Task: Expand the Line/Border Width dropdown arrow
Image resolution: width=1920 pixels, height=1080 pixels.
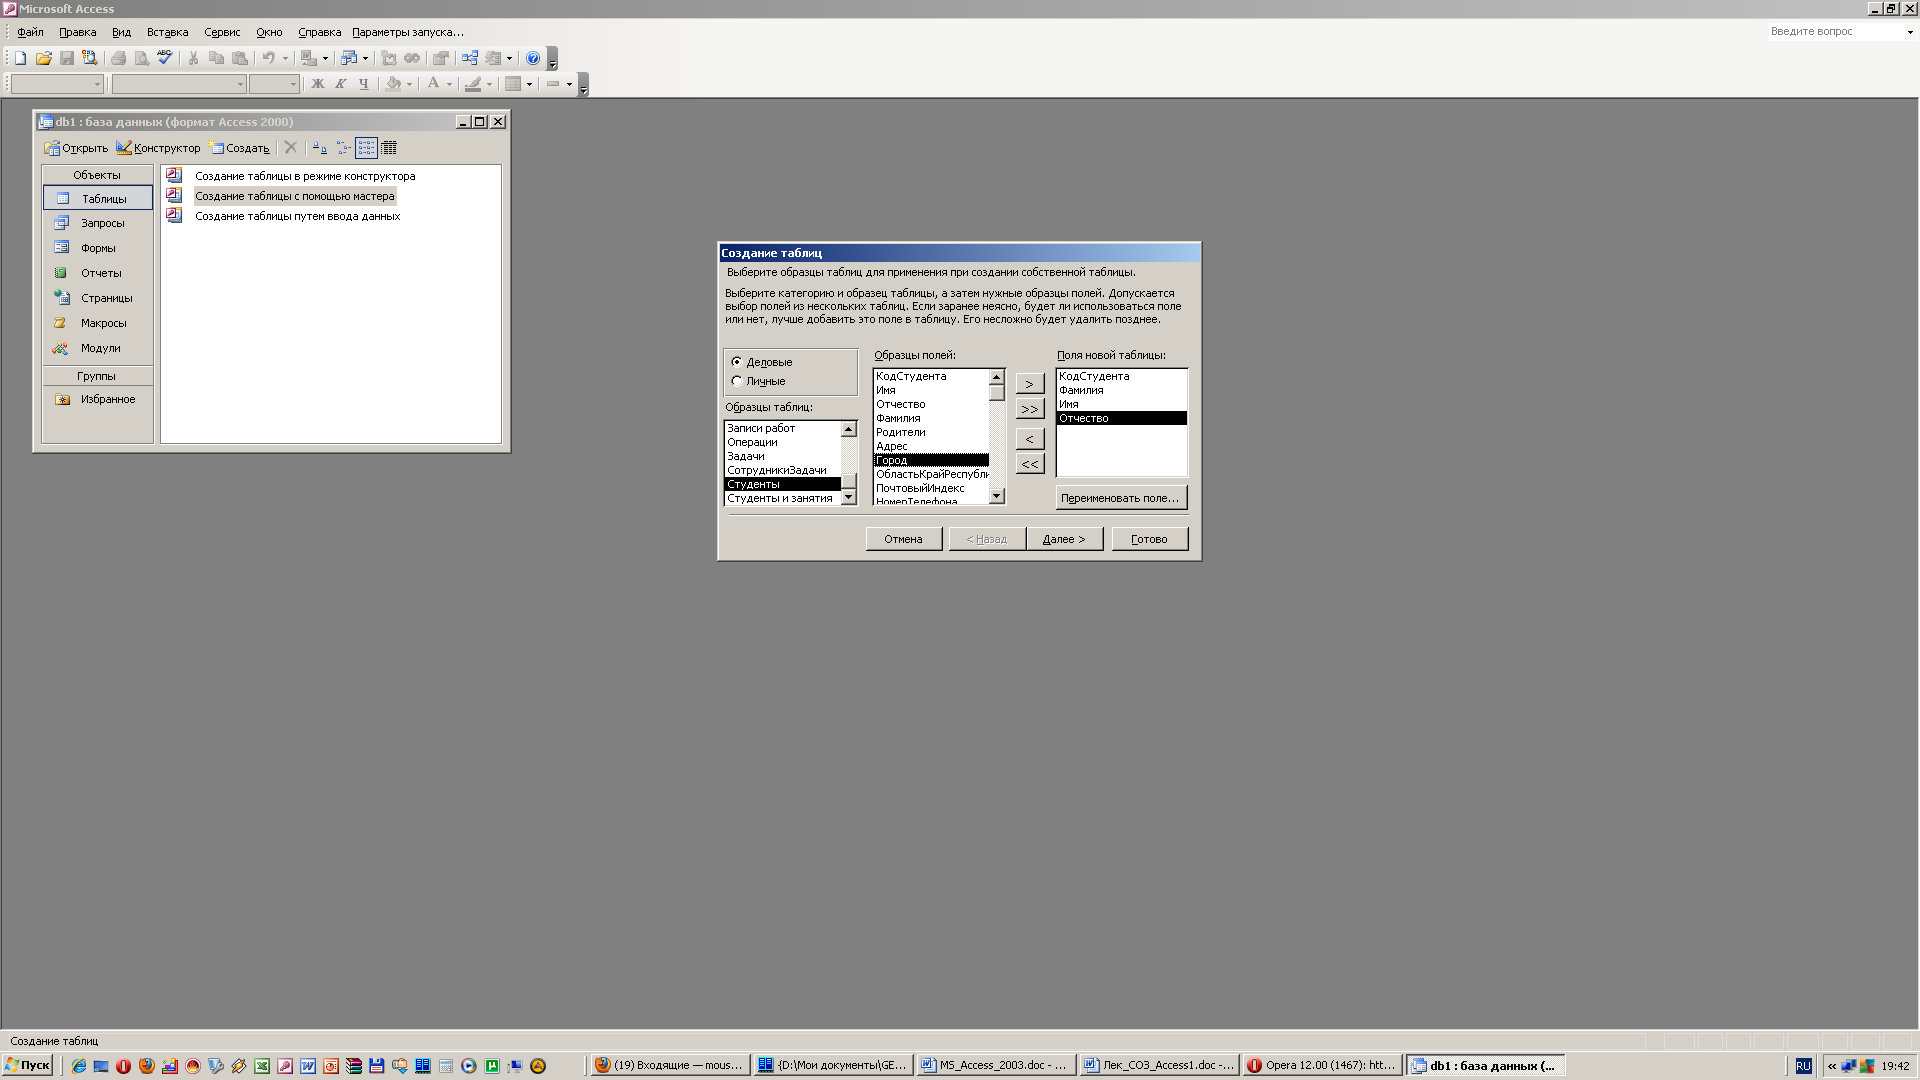Action: point(569,84)
